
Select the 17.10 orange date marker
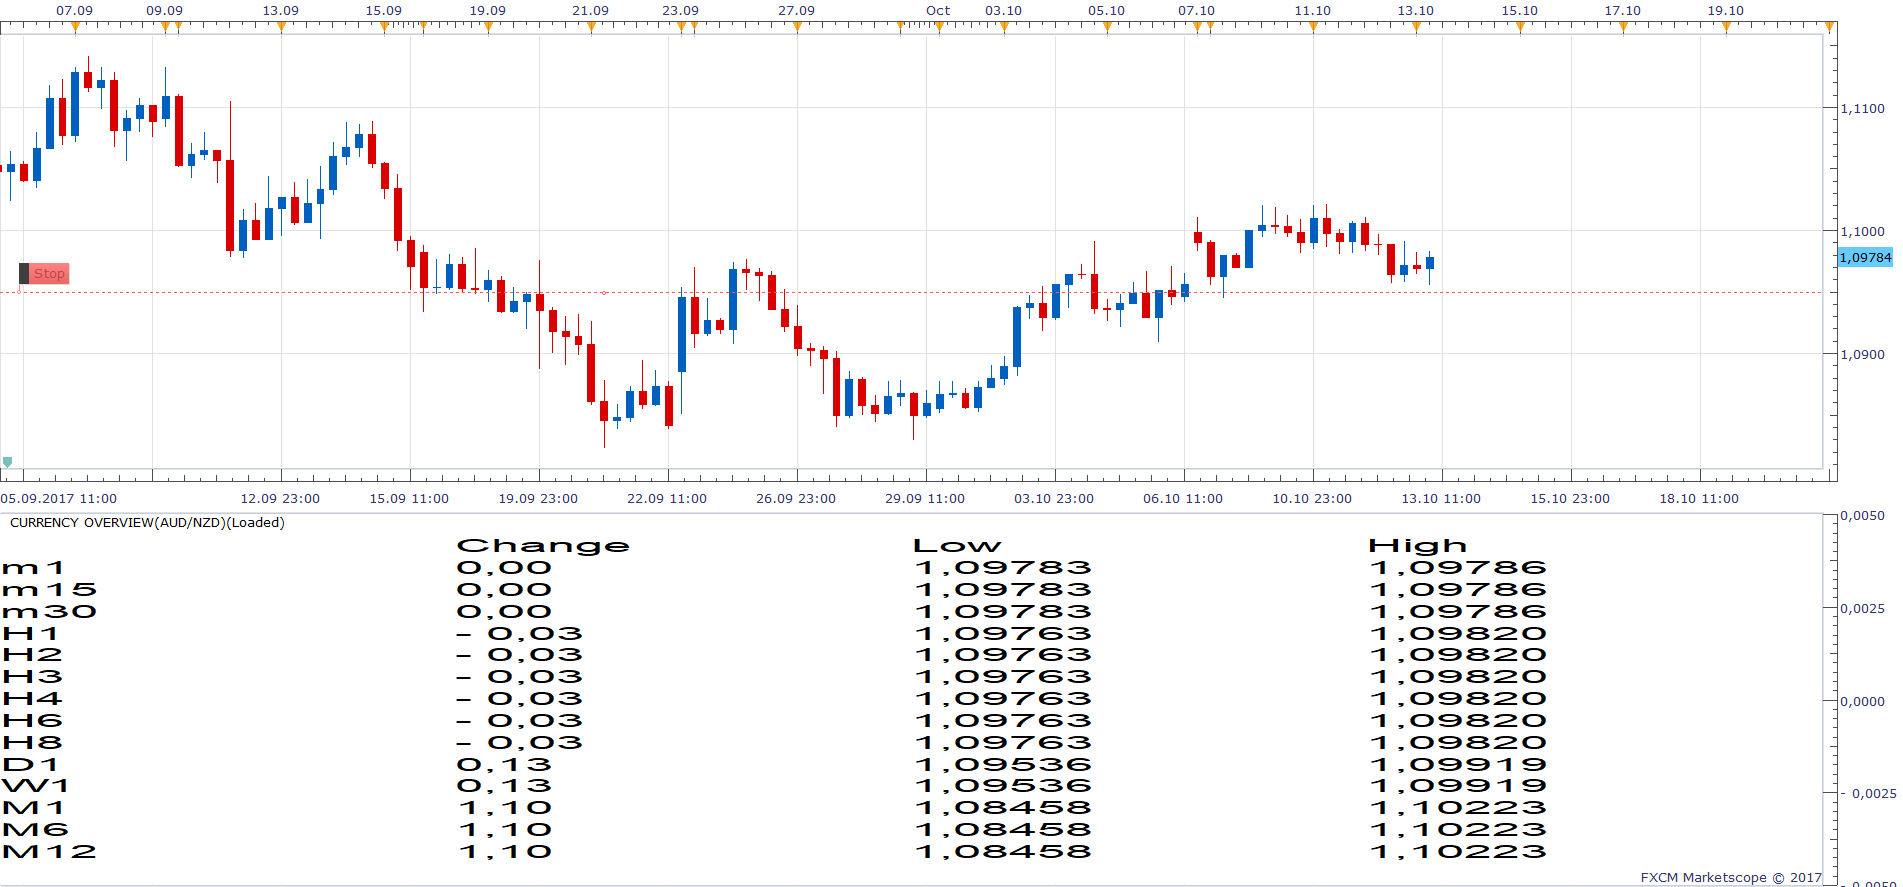point(1623,27)
